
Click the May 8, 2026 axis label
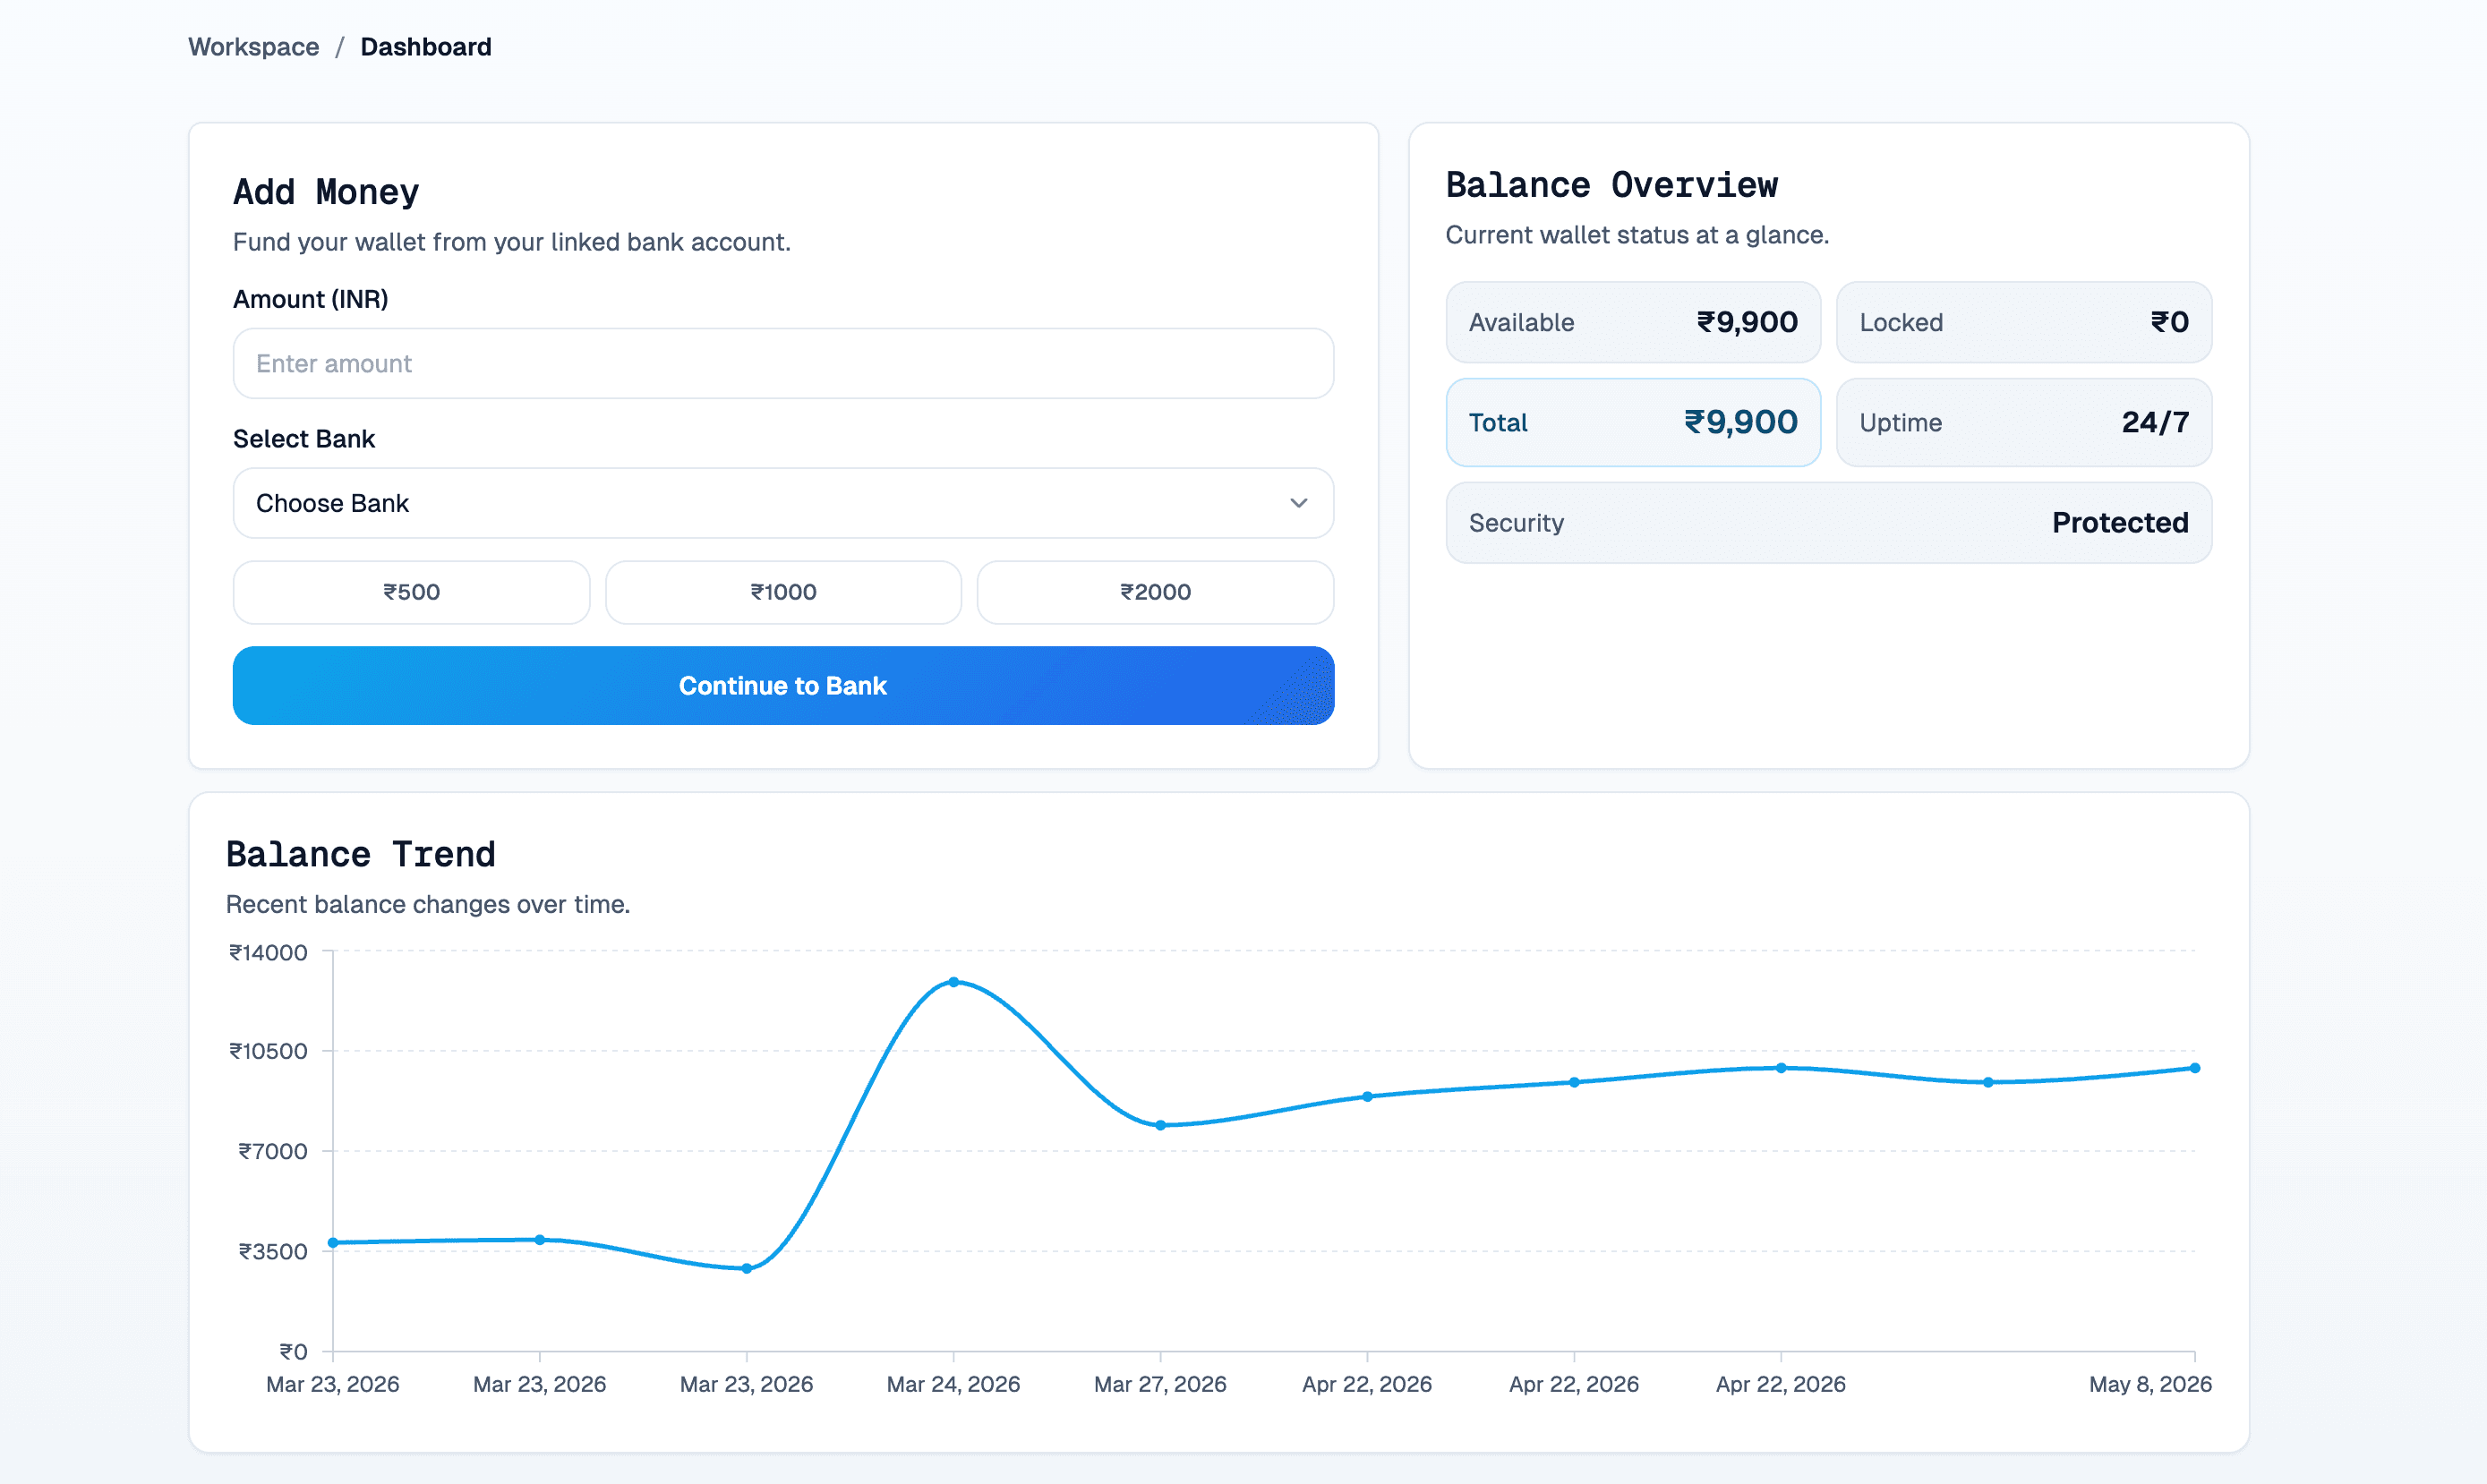click(x=2150, y=1384)
